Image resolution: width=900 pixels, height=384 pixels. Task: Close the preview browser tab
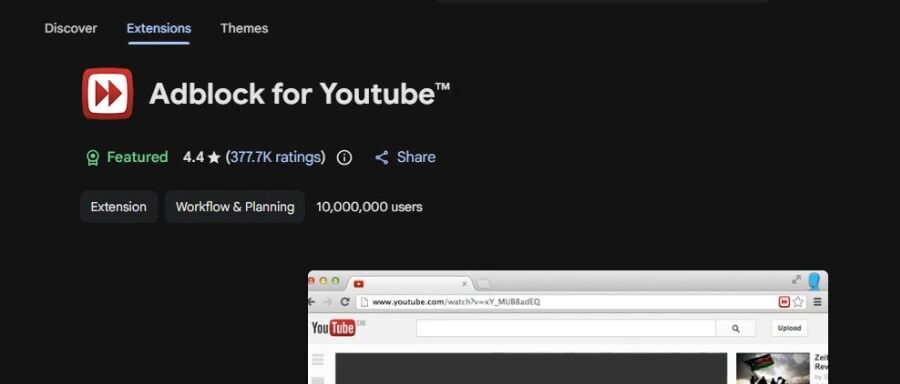tap(465, 284)
